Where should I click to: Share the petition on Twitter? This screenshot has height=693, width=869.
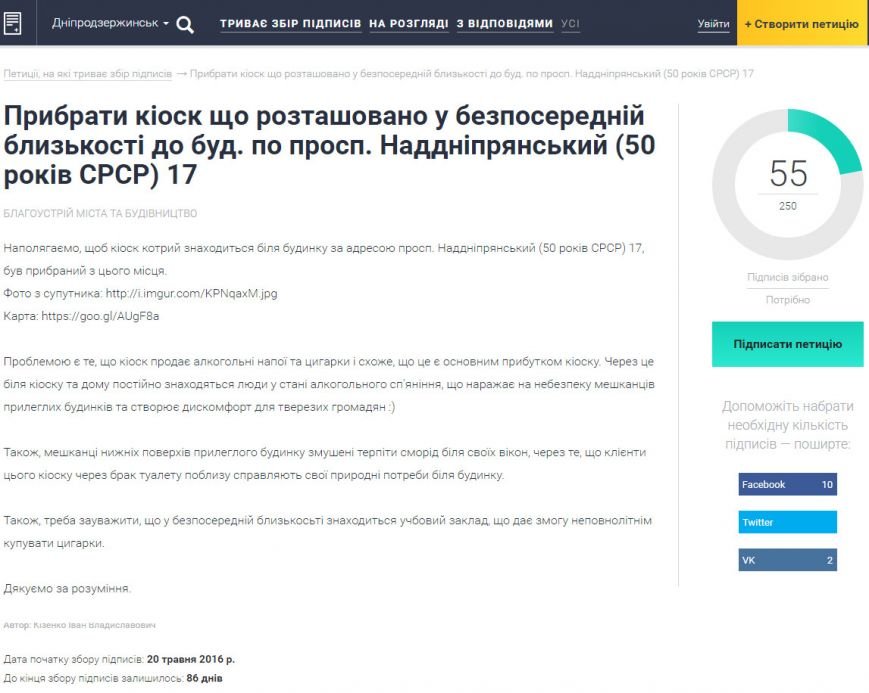(x=788, y=522)
